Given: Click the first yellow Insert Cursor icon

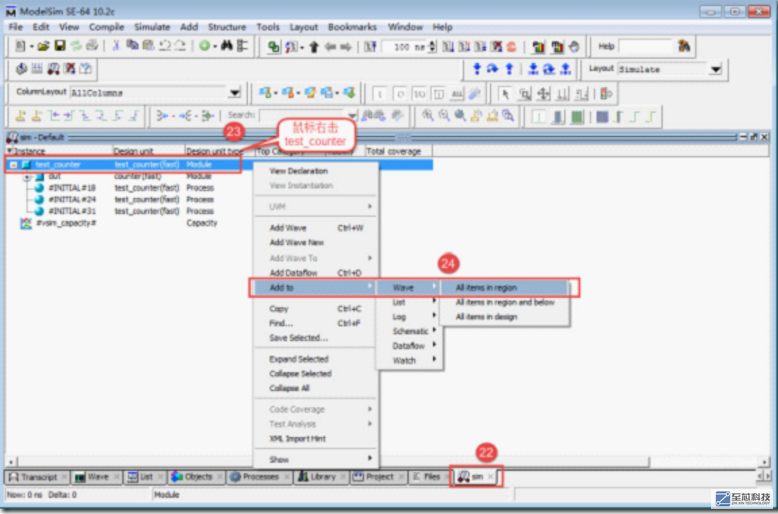Looking at the screenshot, I should click(x=21, y=116).
